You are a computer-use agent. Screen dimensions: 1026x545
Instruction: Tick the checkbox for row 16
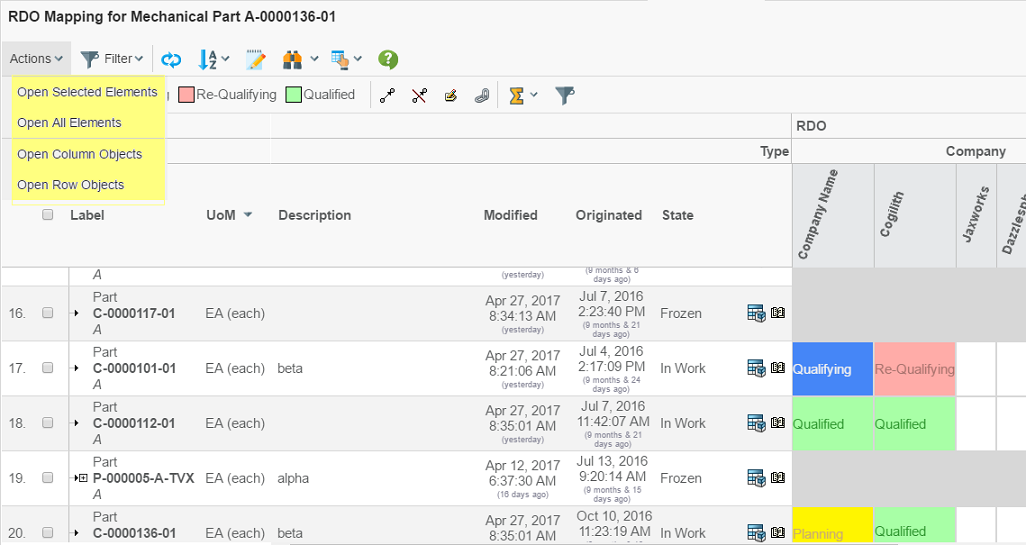(x=47, y=313)
